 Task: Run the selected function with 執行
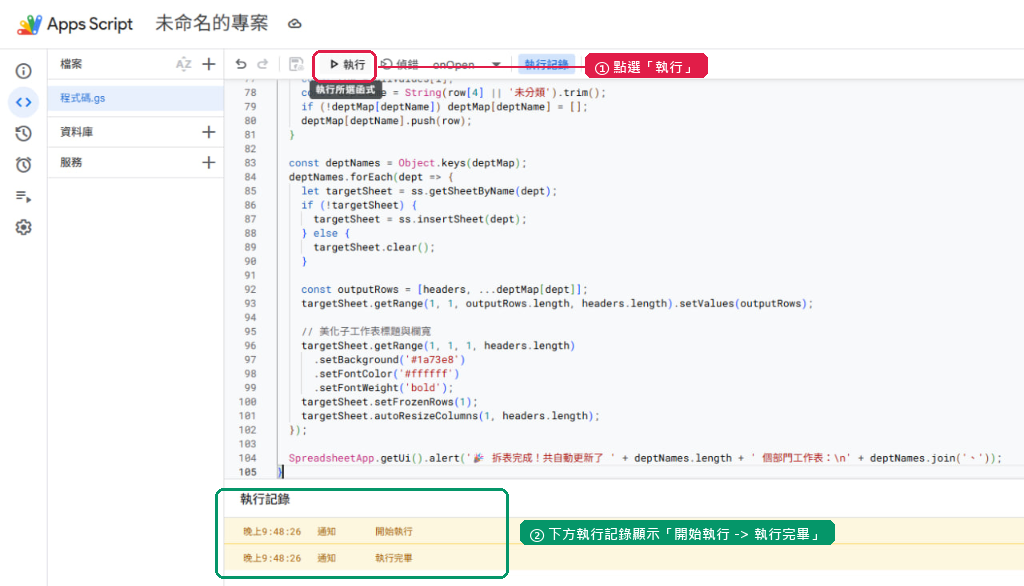pos(347,65)
